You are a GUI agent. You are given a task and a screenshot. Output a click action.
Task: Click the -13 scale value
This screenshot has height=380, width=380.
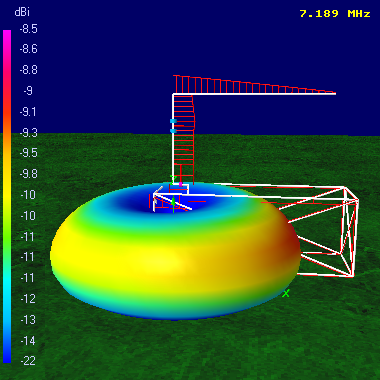pos(28,319)
